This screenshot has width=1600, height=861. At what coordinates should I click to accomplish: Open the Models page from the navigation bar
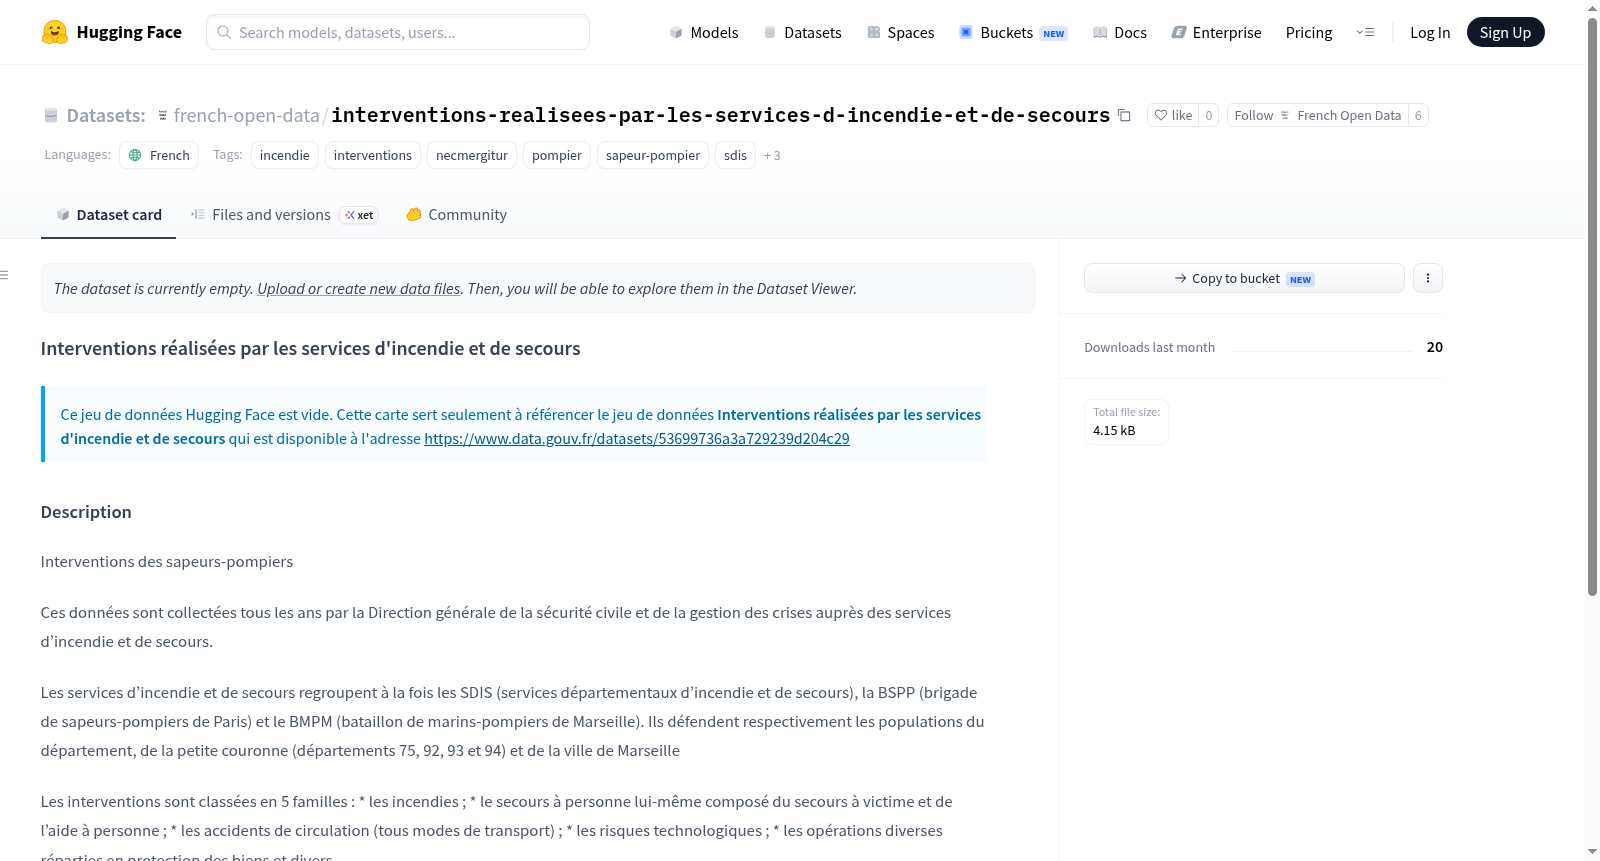(x=704, y=32)
